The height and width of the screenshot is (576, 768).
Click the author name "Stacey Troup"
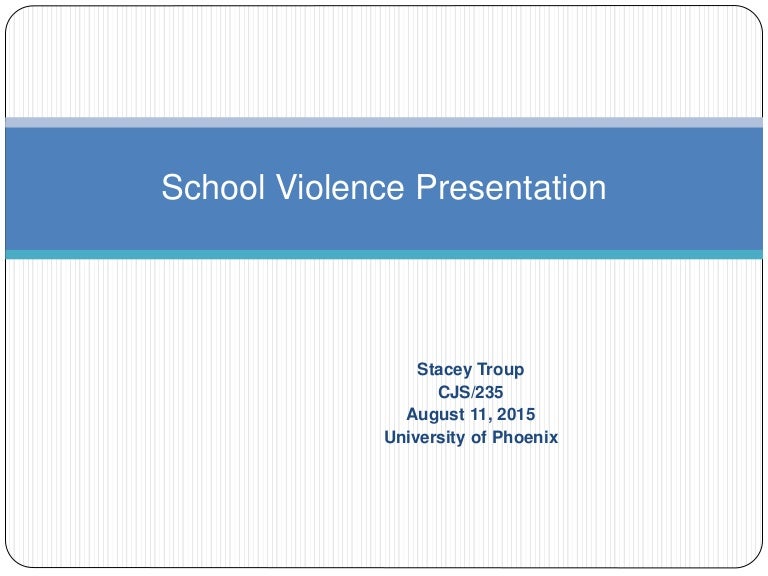pyautogui.click(x=470, y=370)
